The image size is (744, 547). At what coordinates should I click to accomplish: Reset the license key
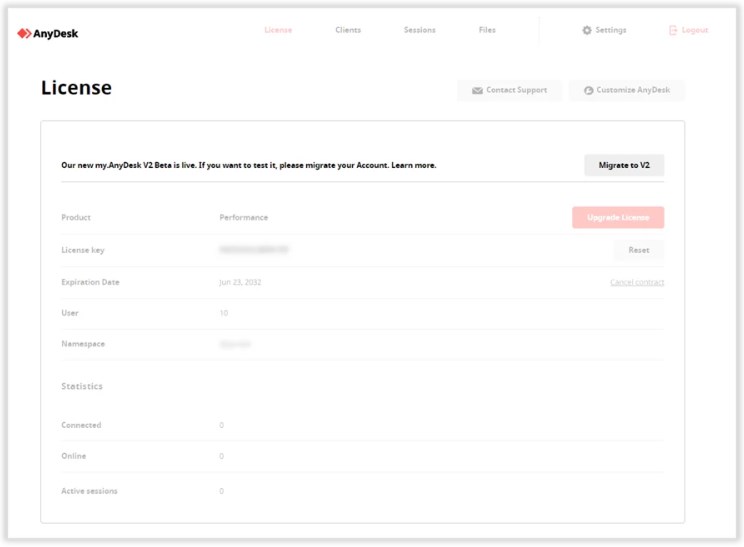tap(639, 250)
